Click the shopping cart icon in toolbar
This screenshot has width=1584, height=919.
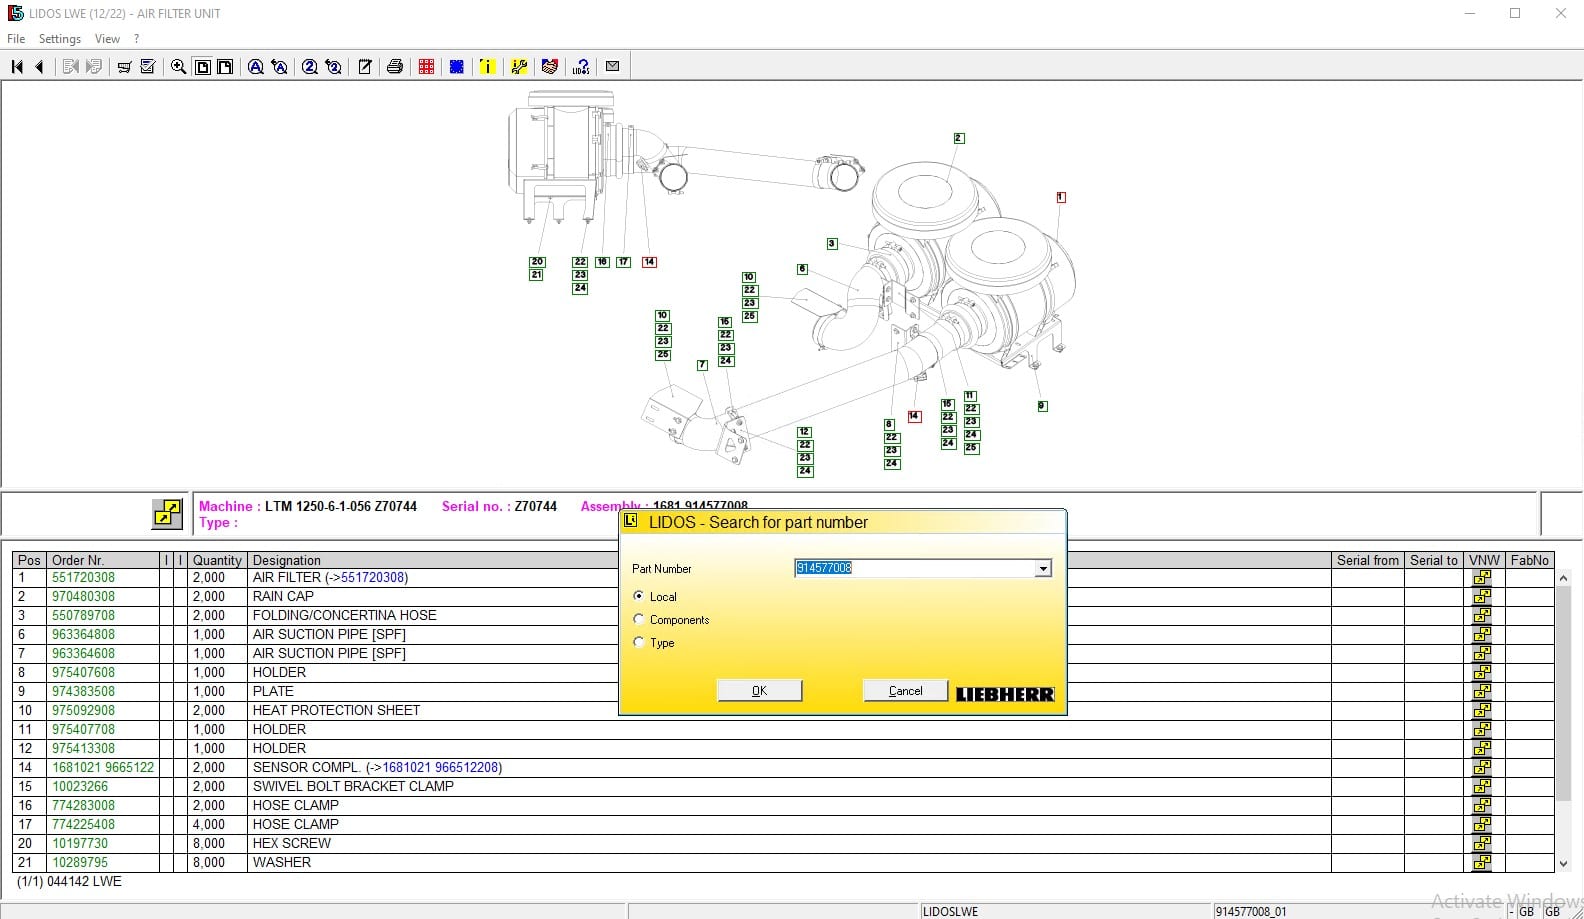pos(124,67)
